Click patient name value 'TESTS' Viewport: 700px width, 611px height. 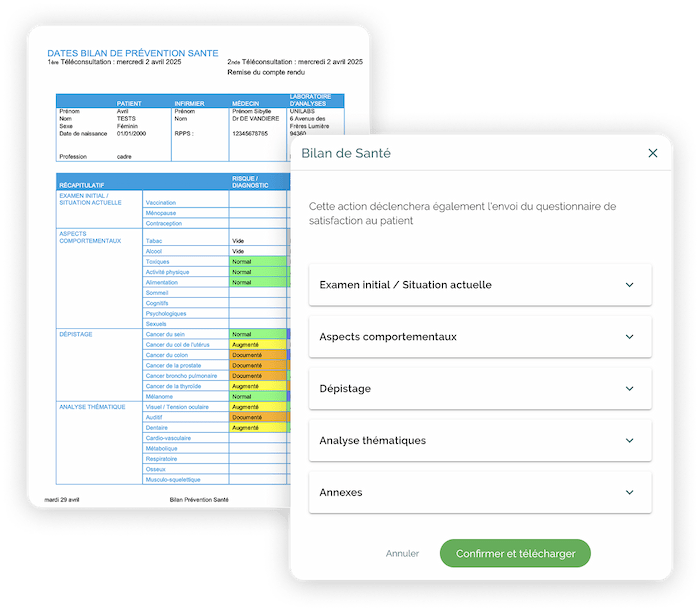pyautogui.click(x=126, y=119)
